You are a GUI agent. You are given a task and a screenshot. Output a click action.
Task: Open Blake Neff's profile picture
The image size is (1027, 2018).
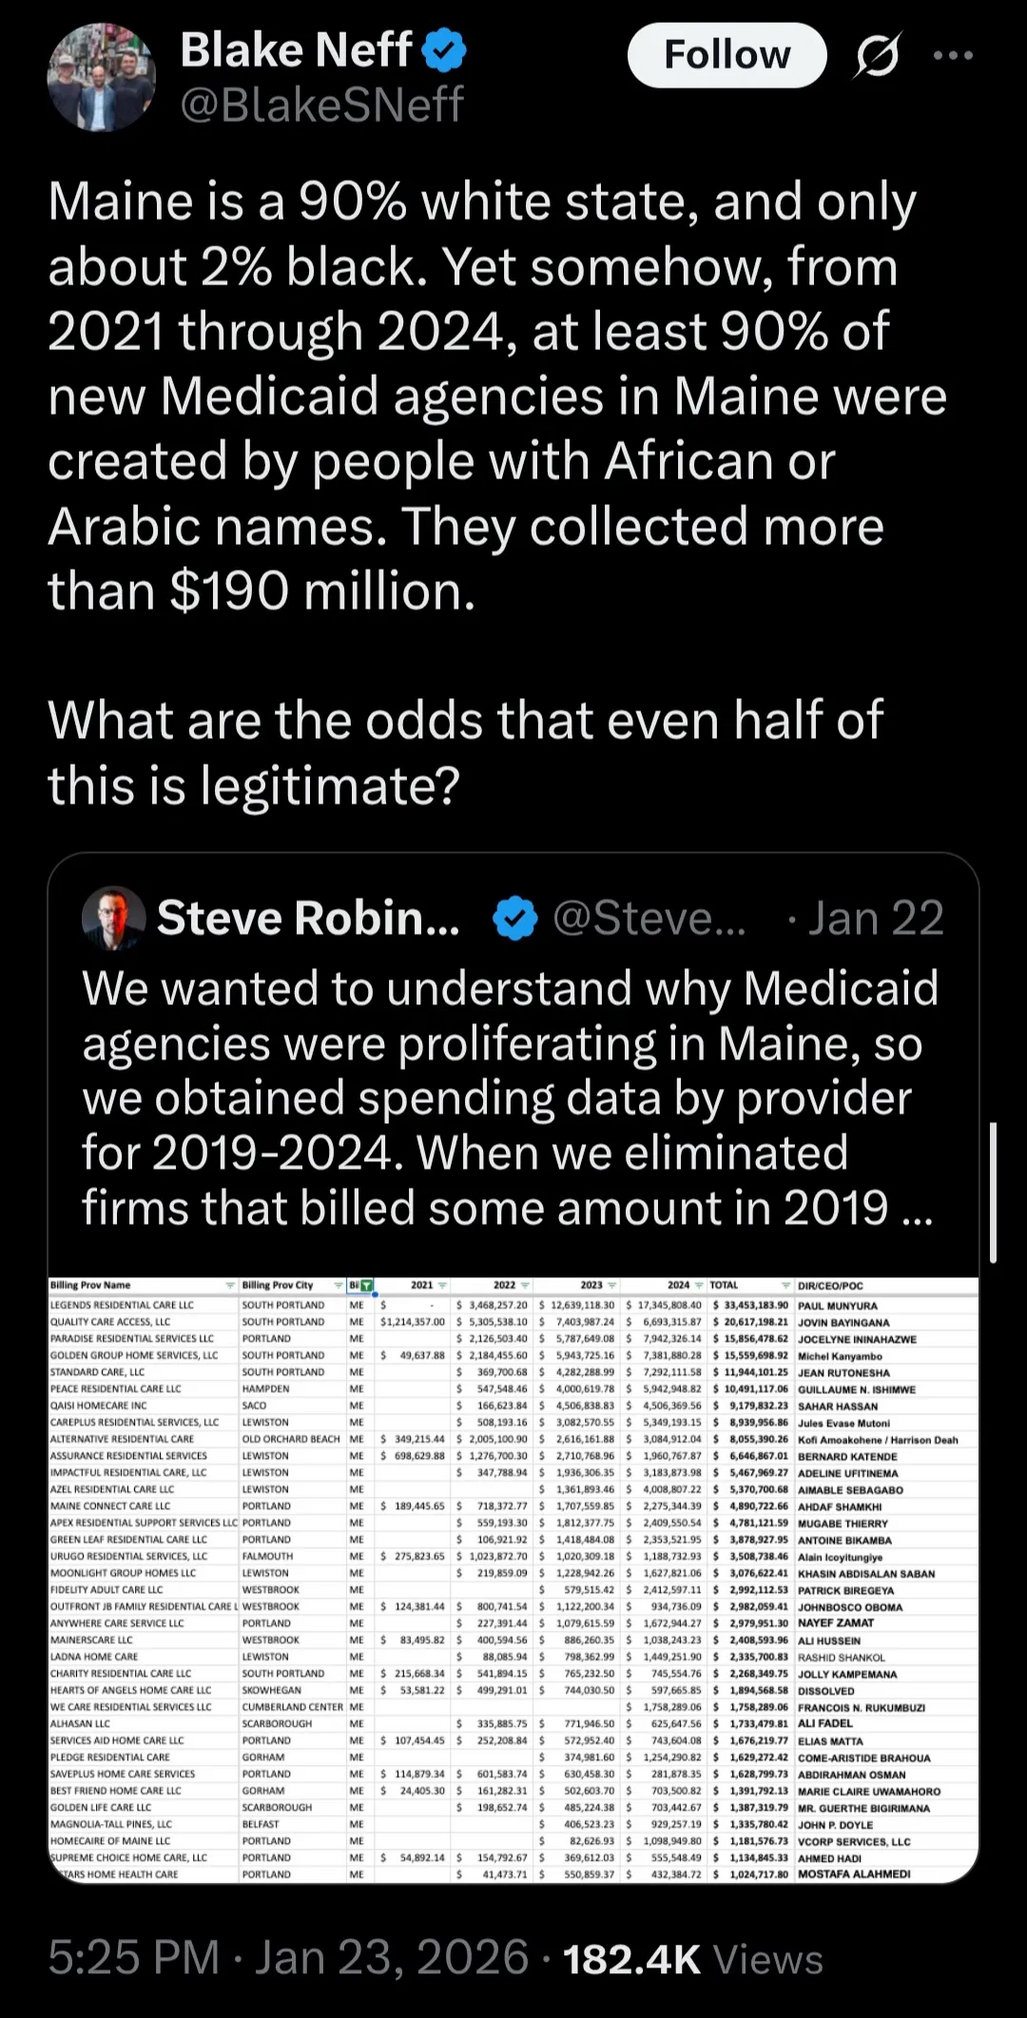click(x=102, y=78)
